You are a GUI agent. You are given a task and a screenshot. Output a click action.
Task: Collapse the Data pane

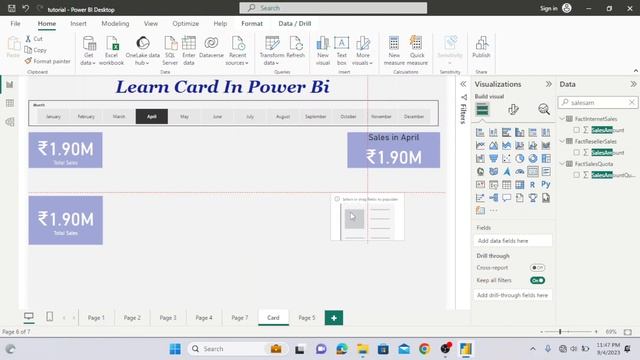click(633, 84)
